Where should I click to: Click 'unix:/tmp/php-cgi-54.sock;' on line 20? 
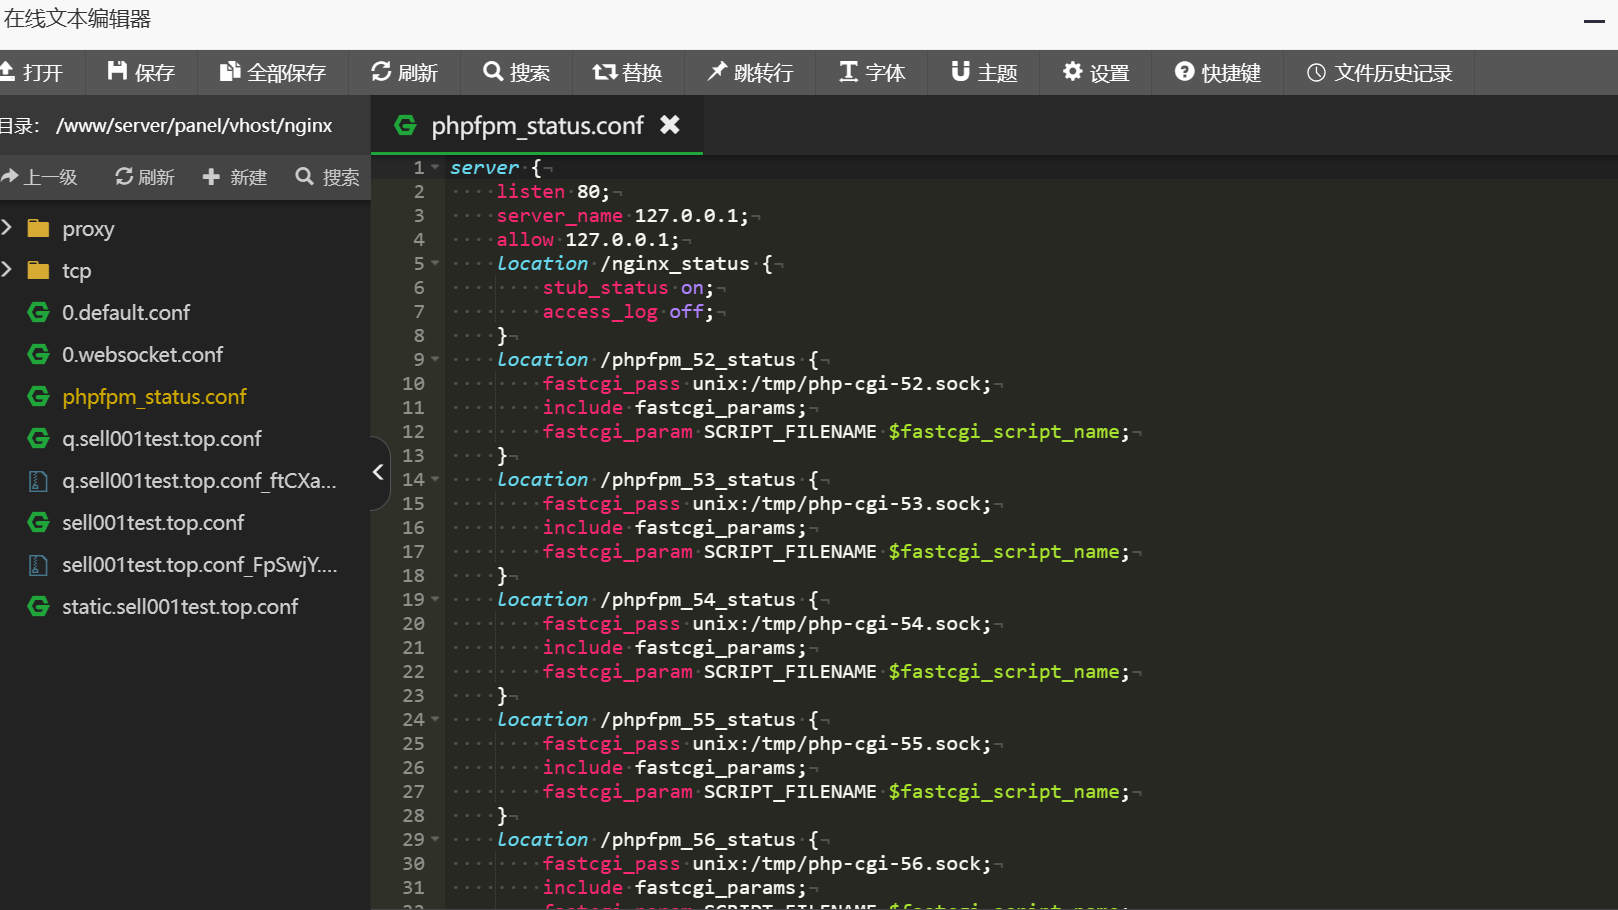842,624
